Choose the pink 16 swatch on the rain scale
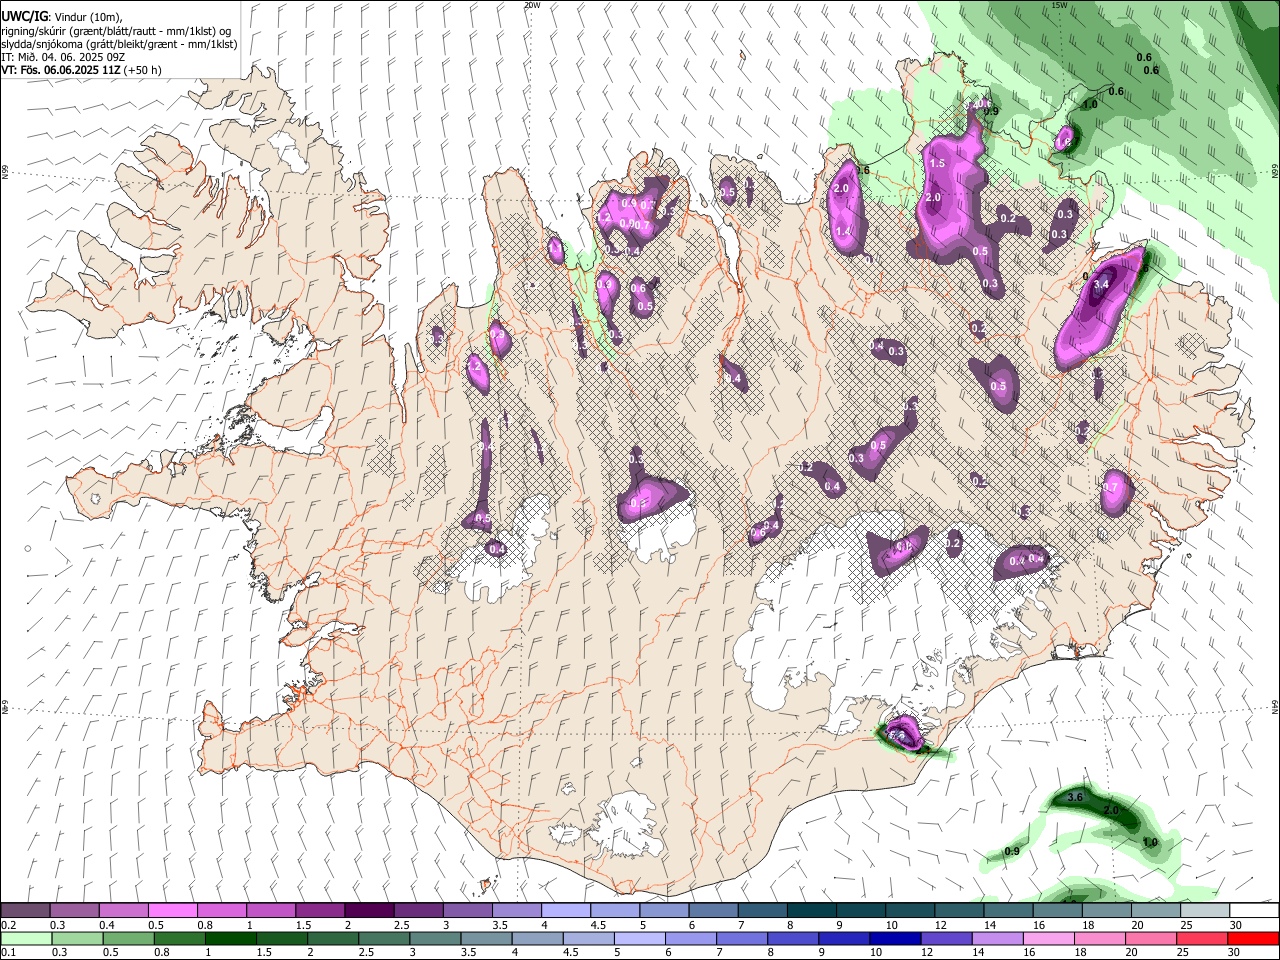The image size is (1280, 960). click(1049, 938)
